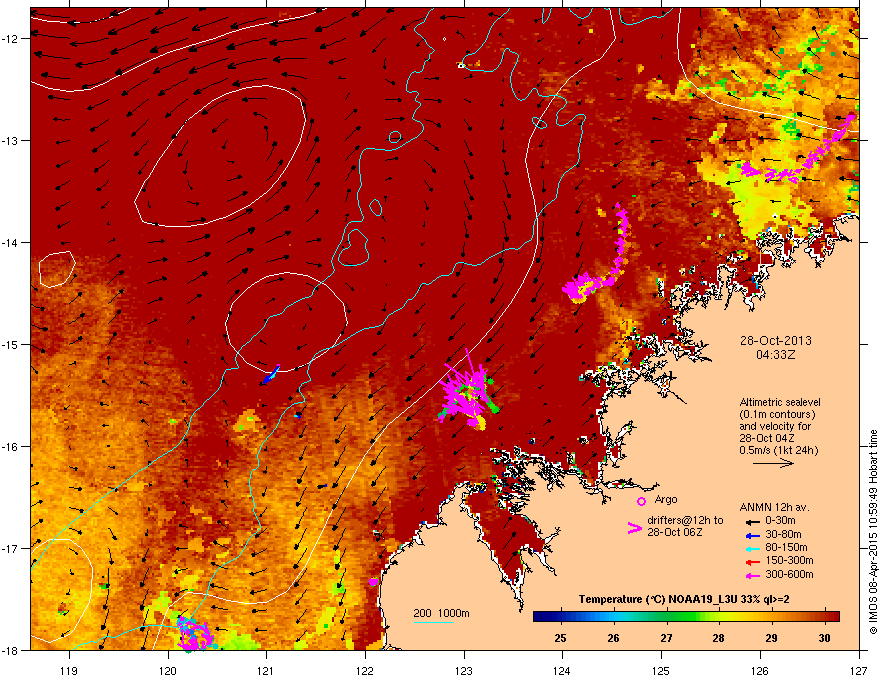The image size is (880, 680).
Task: Click the latitude axis label '-12'
Action: pyautogui.click(x=12, y=38)
